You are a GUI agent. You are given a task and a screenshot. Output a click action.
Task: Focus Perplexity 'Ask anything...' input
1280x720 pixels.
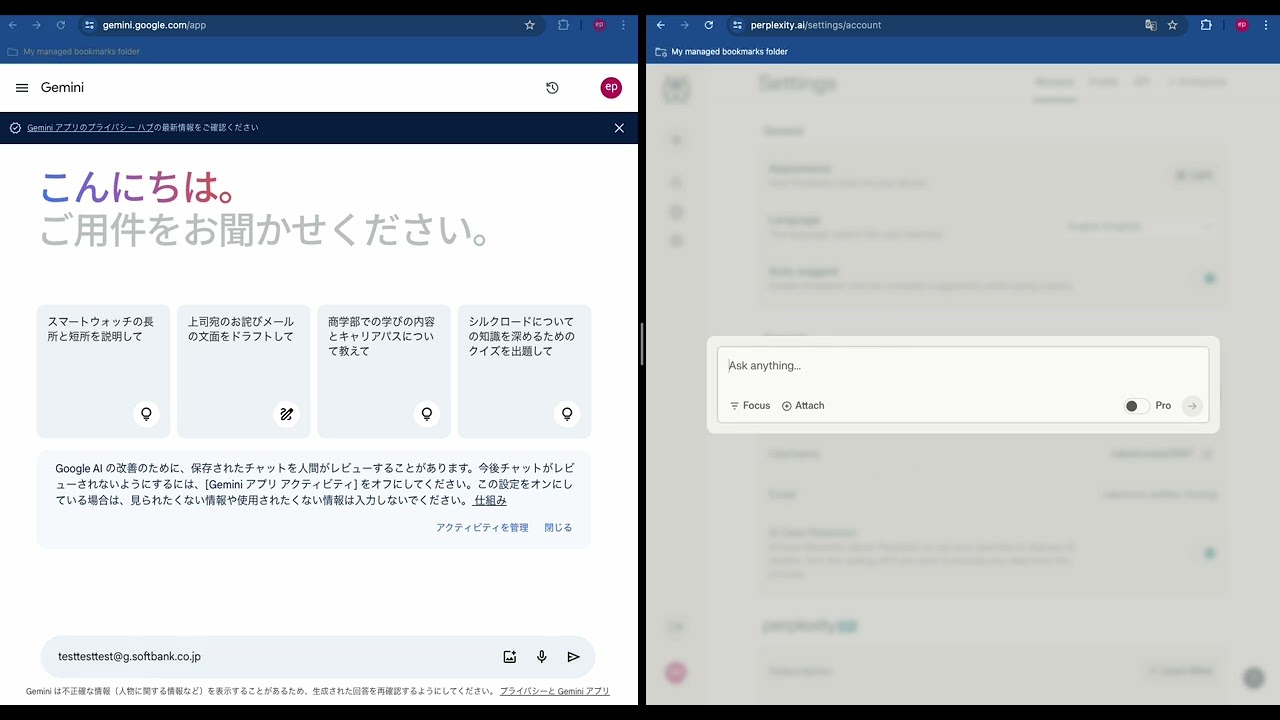962,366
